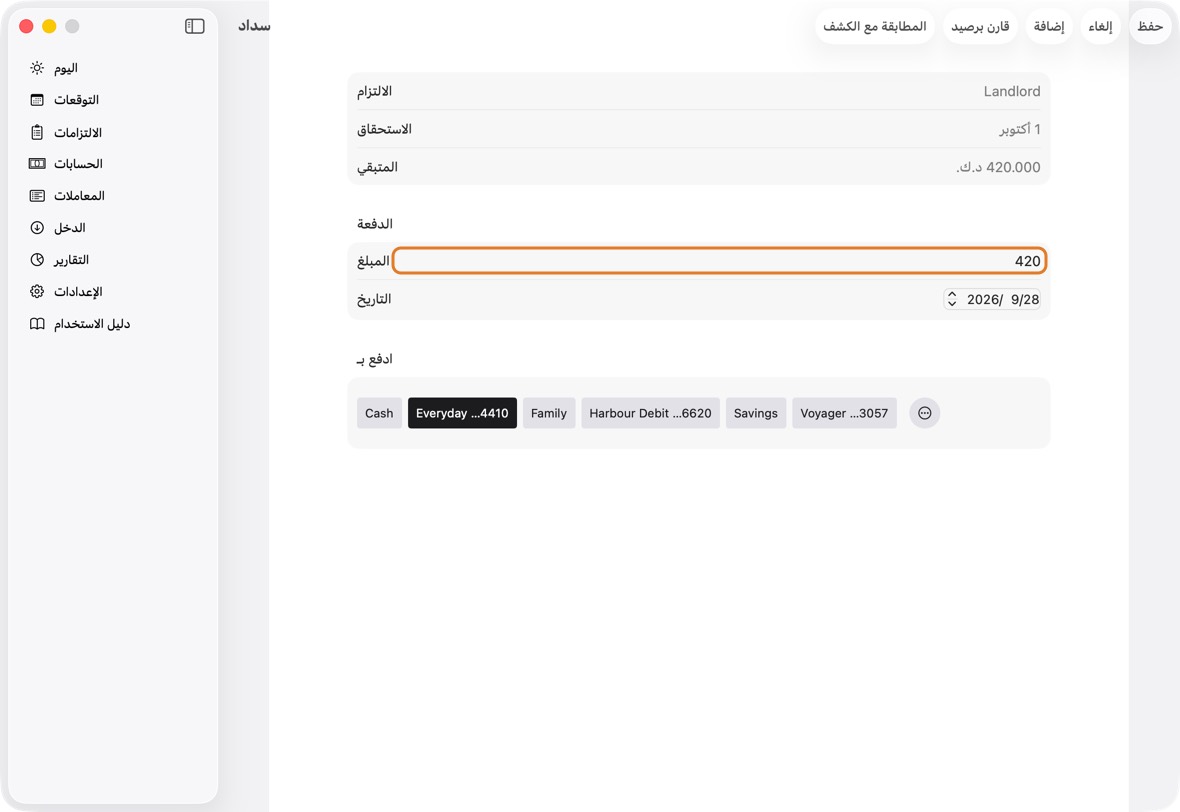Image resolution: width=1180 pixels, height=812 pixels.
Task: Click the date stepper arrows
Action: (x=952, y=300)
